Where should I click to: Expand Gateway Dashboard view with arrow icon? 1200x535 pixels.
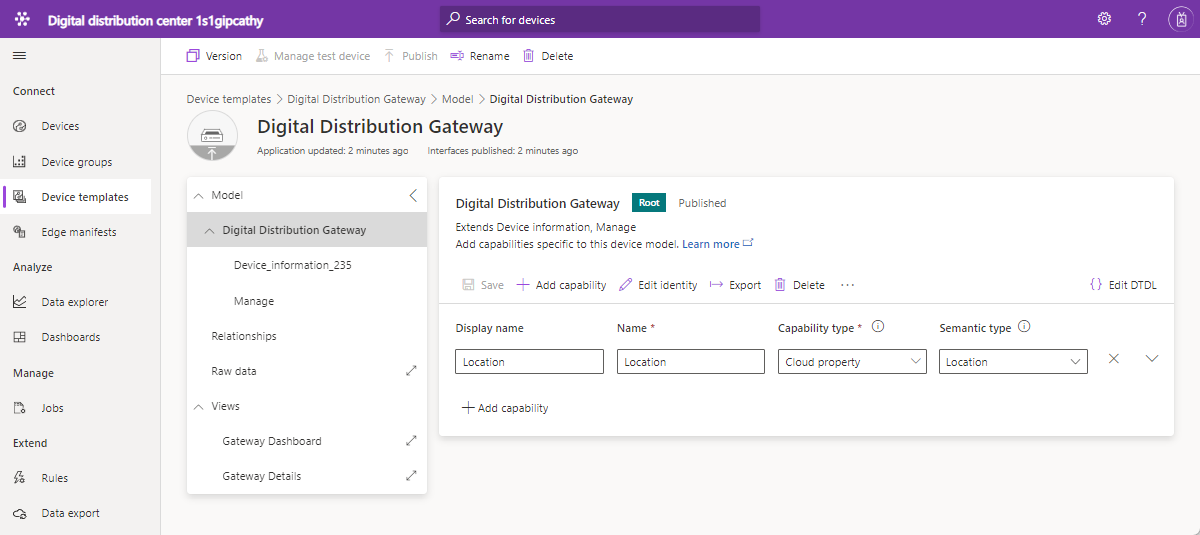click(x=411, y=441)
